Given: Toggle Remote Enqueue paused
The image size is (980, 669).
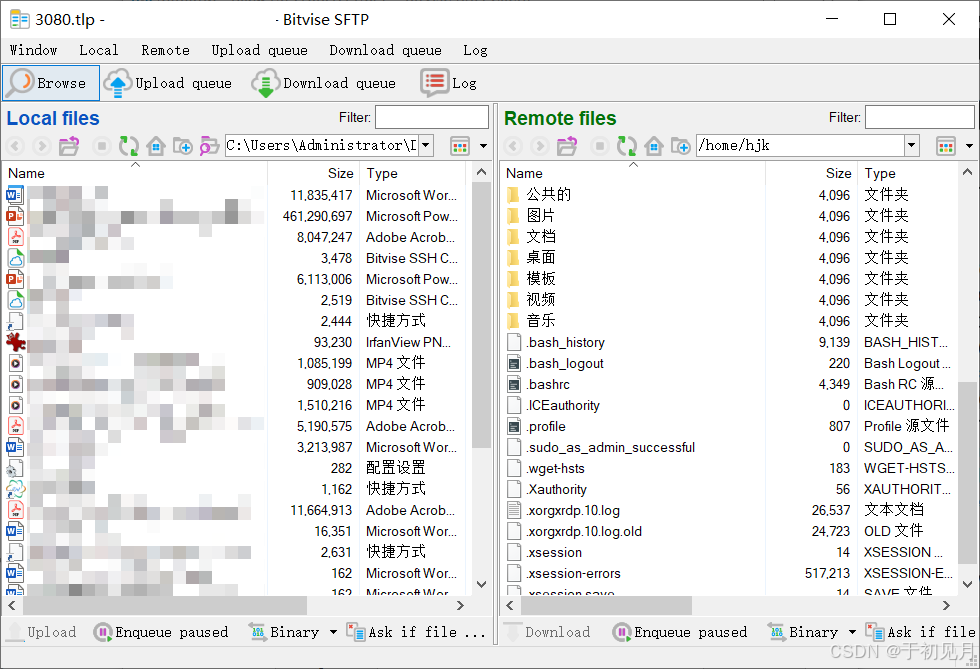Looking at the screenshot, I should (x=679, y=632).
